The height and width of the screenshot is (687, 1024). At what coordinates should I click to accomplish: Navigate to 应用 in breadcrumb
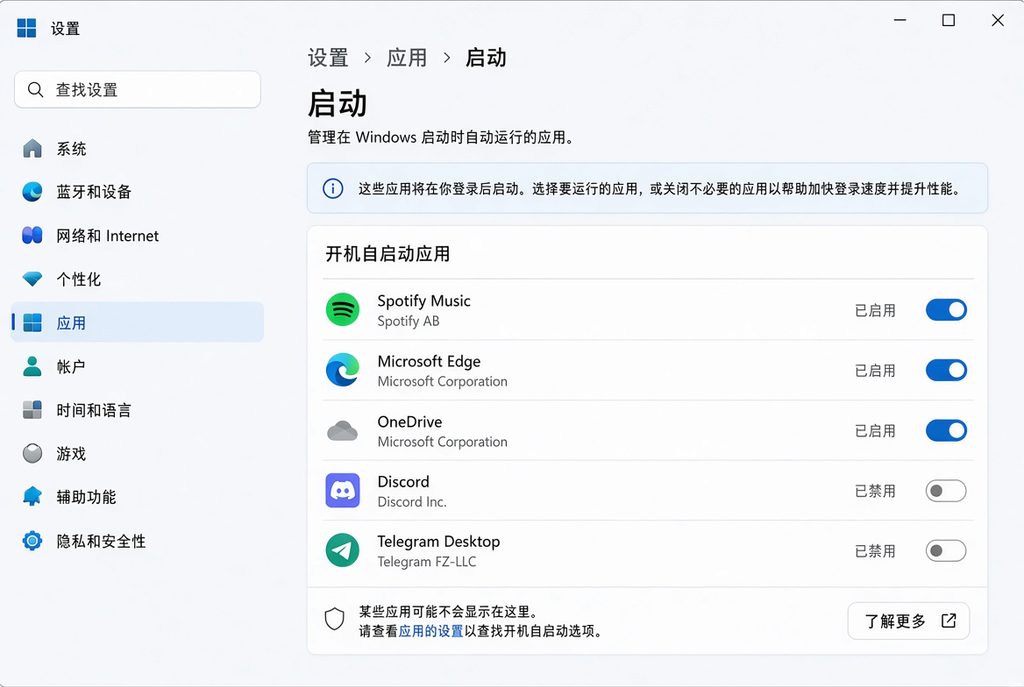(406, 57)
